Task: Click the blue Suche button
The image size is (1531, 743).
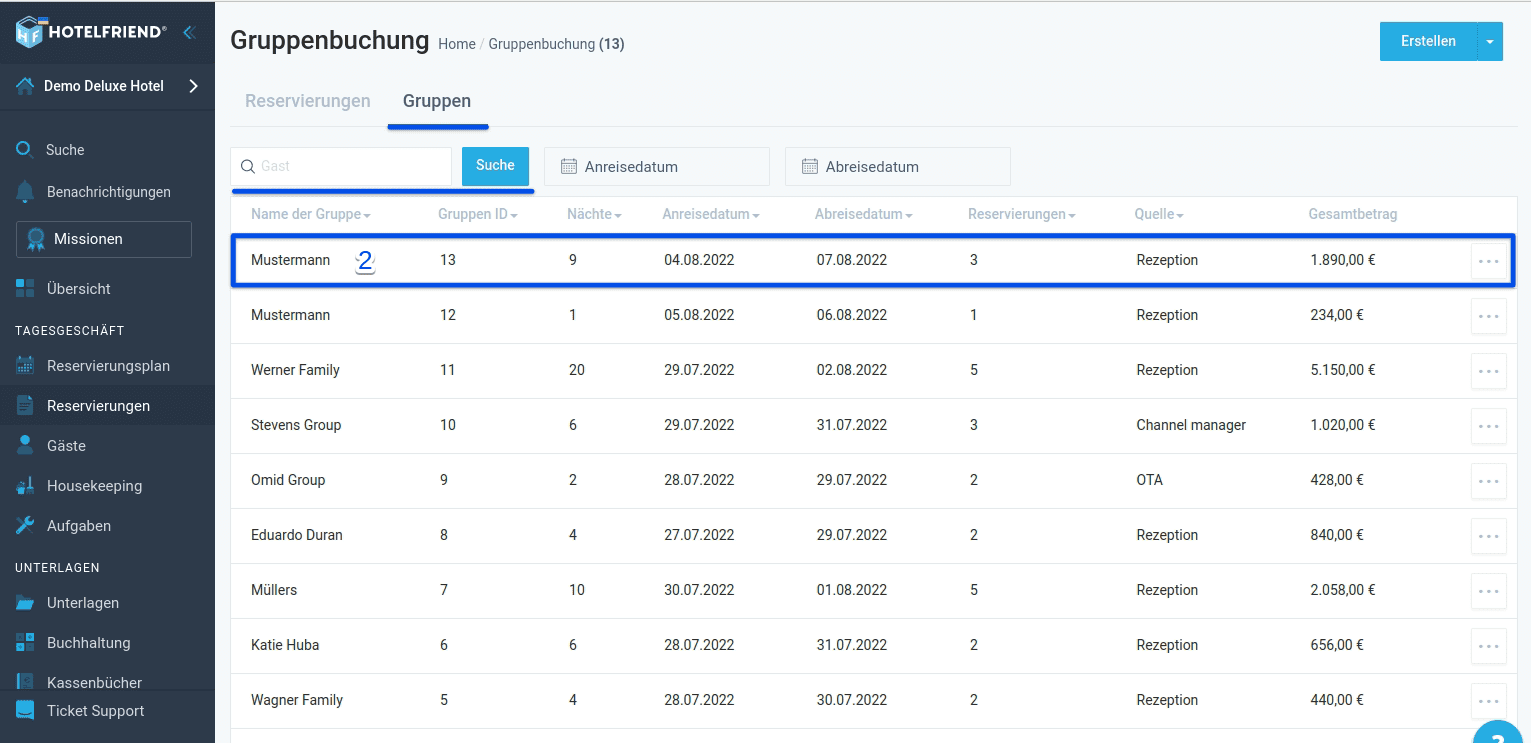Action: tap(495, 166)
